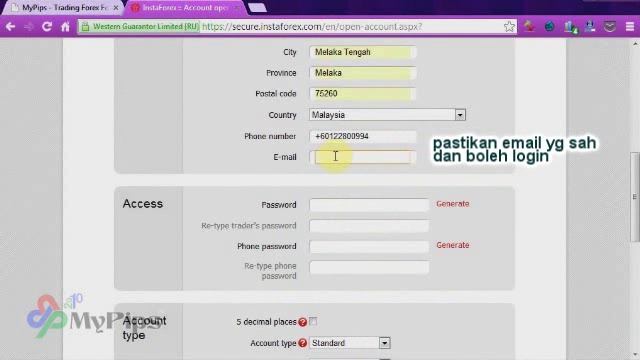Click the Western Guarantor Limited certificate label
The height and width of the screenshot is (360, 640).
[x=145, y=27]
